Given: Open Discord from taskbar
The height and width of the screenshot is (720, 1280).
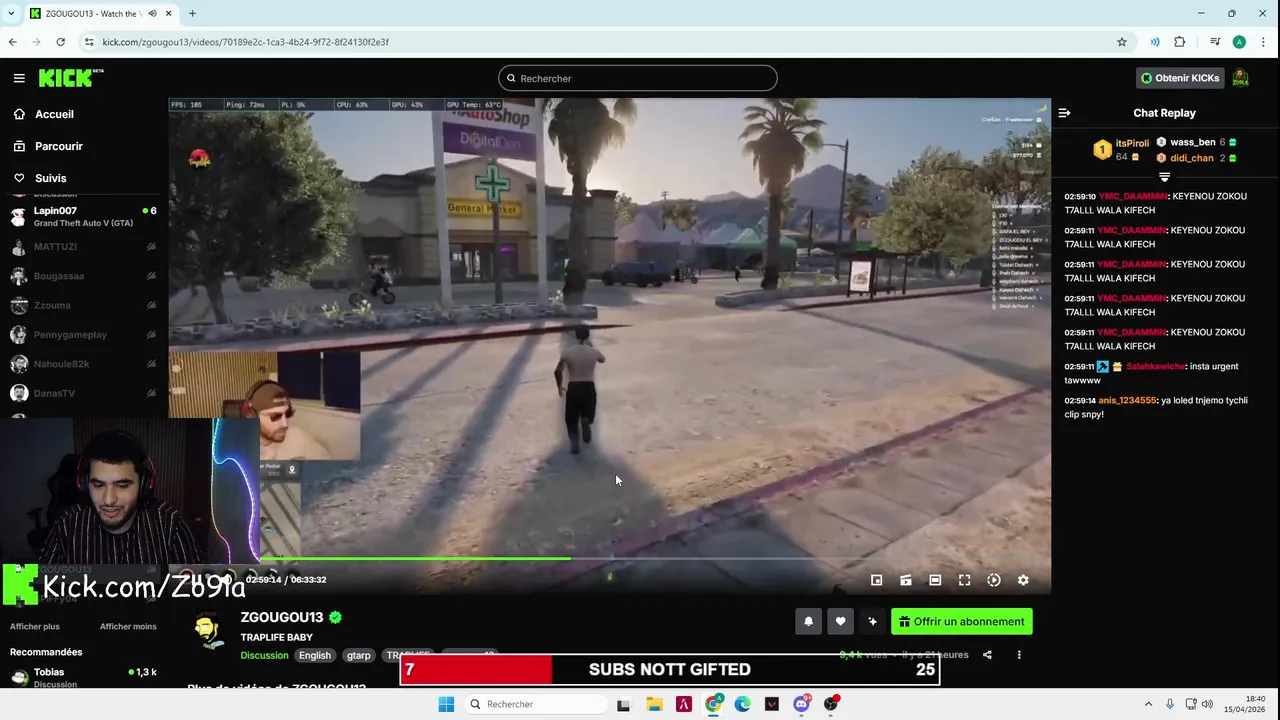Looking at the screenshot, I should [801, 704].
